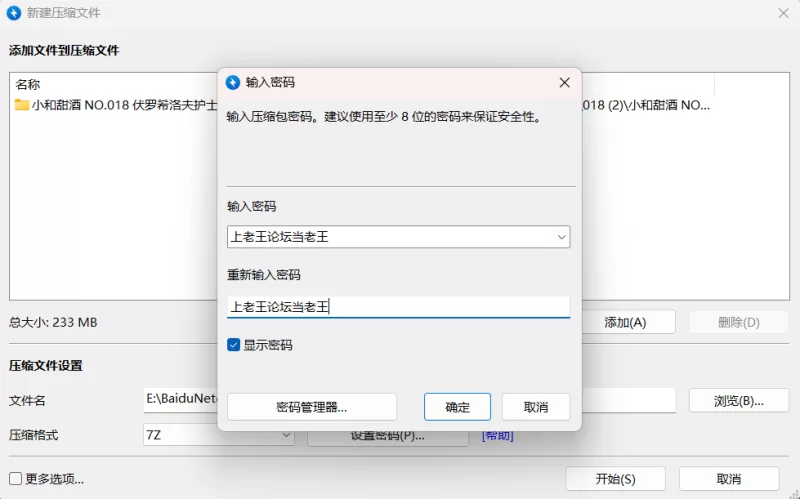Click the 浏览(B) button
800x499 pixels.
point(738,401)
